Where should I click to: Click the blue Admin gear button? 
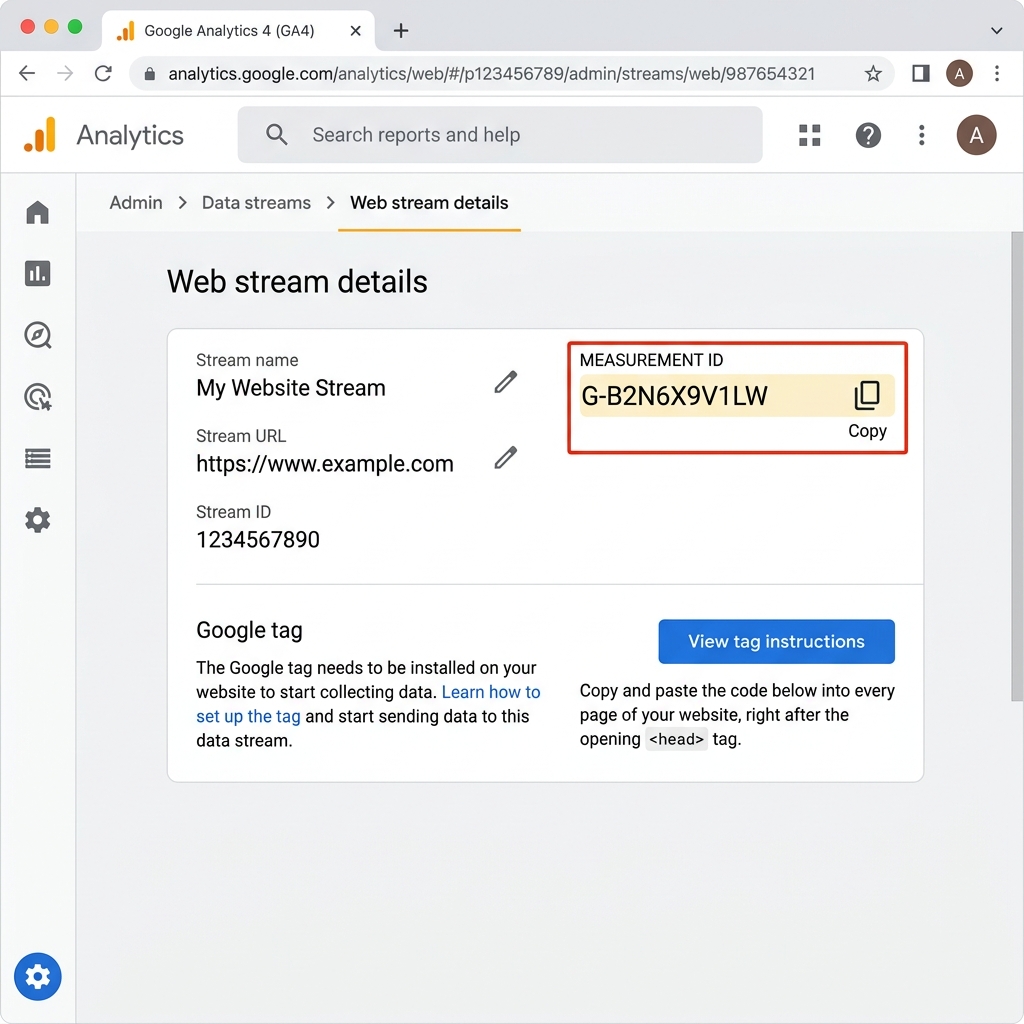(37, 976)
